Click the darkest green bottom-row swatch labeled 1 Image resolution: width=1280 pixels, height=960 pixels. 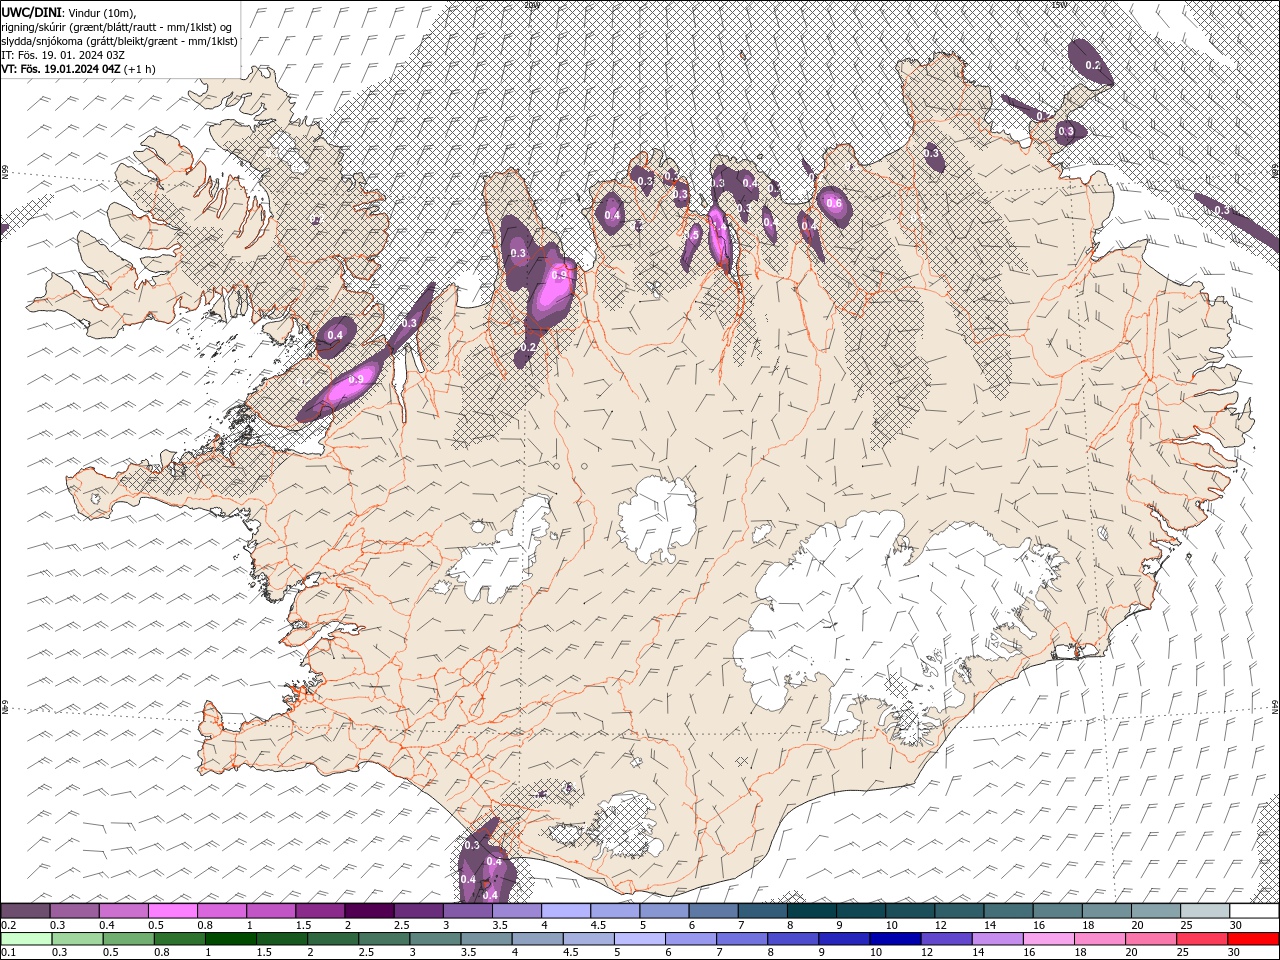click(x=231, y=939)
